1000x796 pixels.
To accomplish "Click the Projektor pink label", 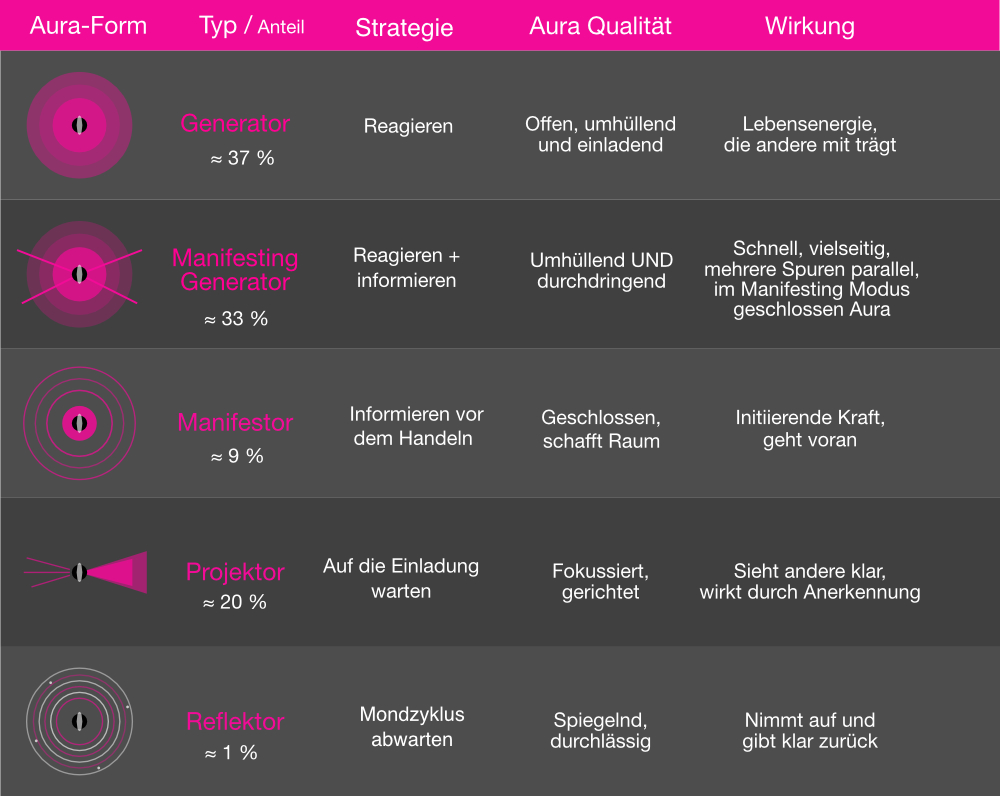I will 235,572.
